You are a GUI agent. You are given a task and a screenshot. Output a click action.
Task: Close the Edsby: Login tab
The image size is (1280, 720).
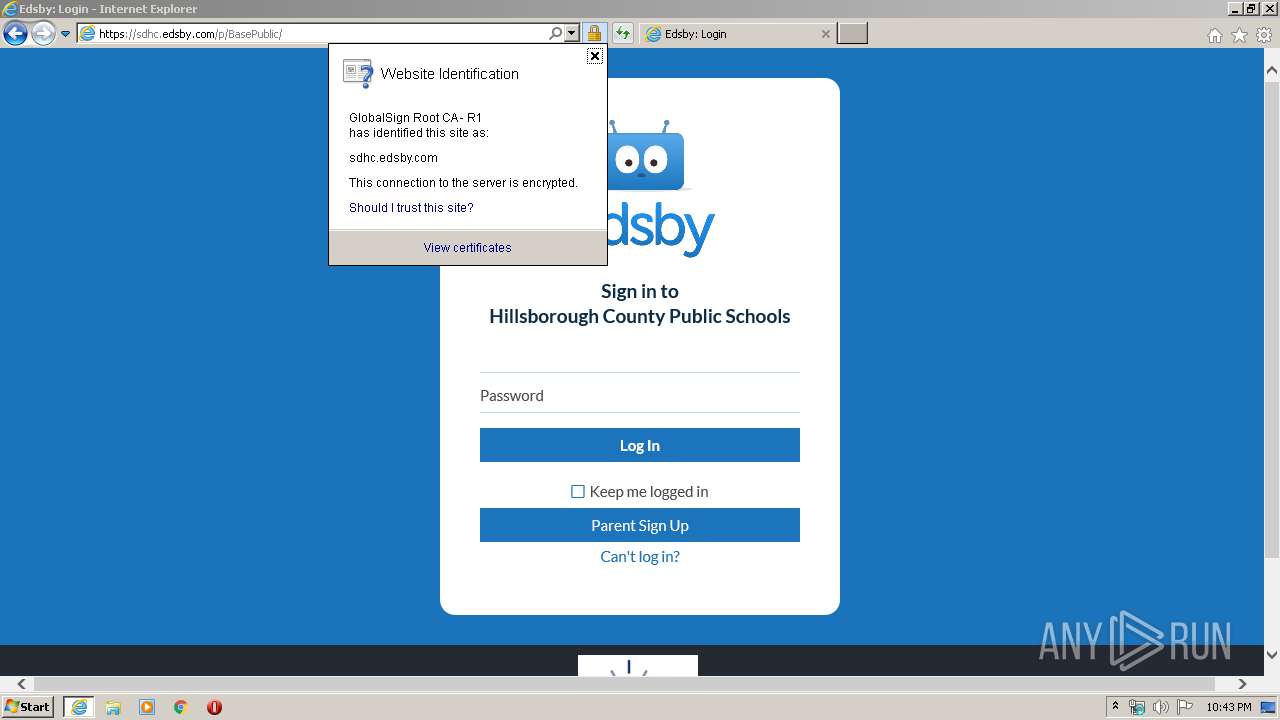(x=825, y=34)
